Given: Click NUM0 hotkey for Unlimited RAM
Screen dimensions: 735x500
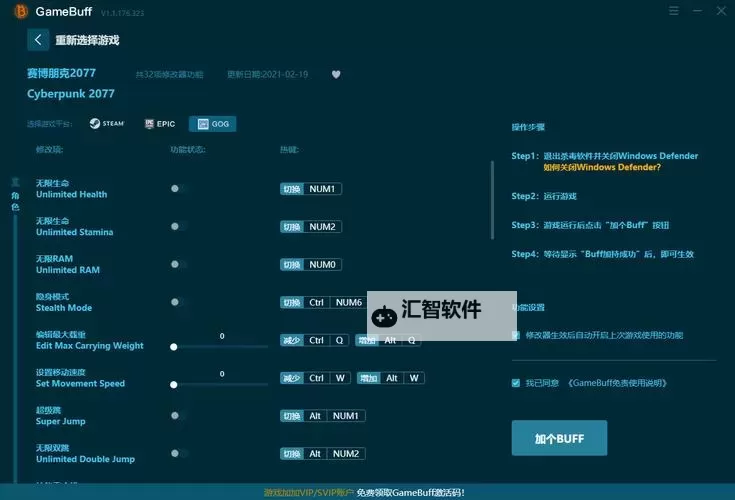Looking at the screenshot, I should (x=311, y=265).
